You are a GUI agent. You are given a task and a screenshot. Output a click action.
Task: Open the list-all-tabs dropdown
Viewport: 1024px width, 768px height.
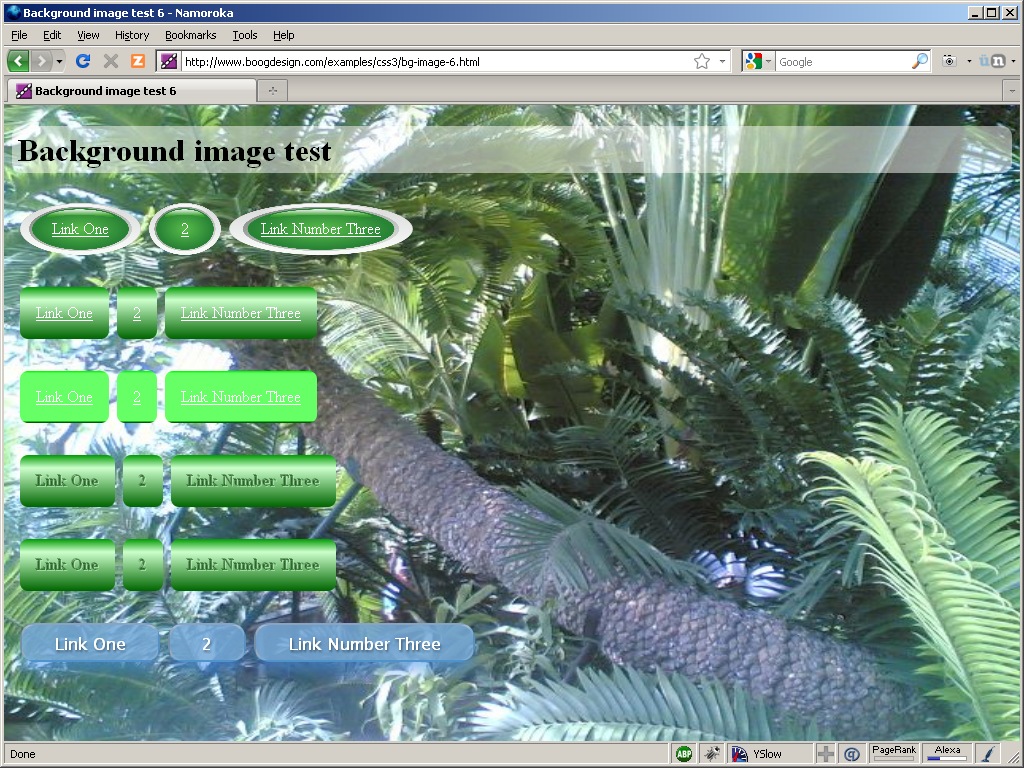pyautogui.click(x=1012, y=91)
